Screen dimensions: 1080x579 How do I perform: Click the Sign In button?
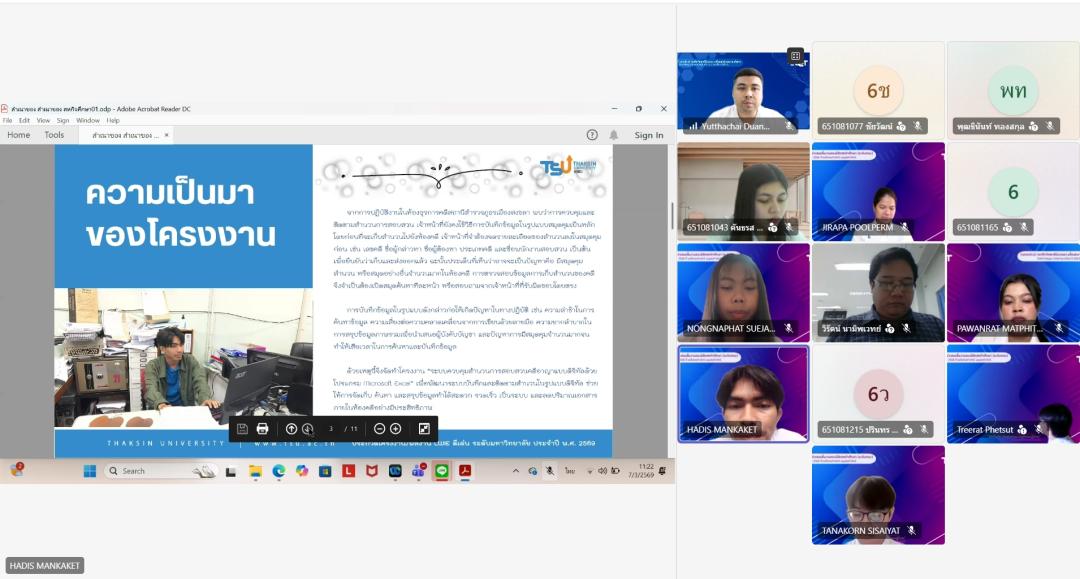pos(648,135)
